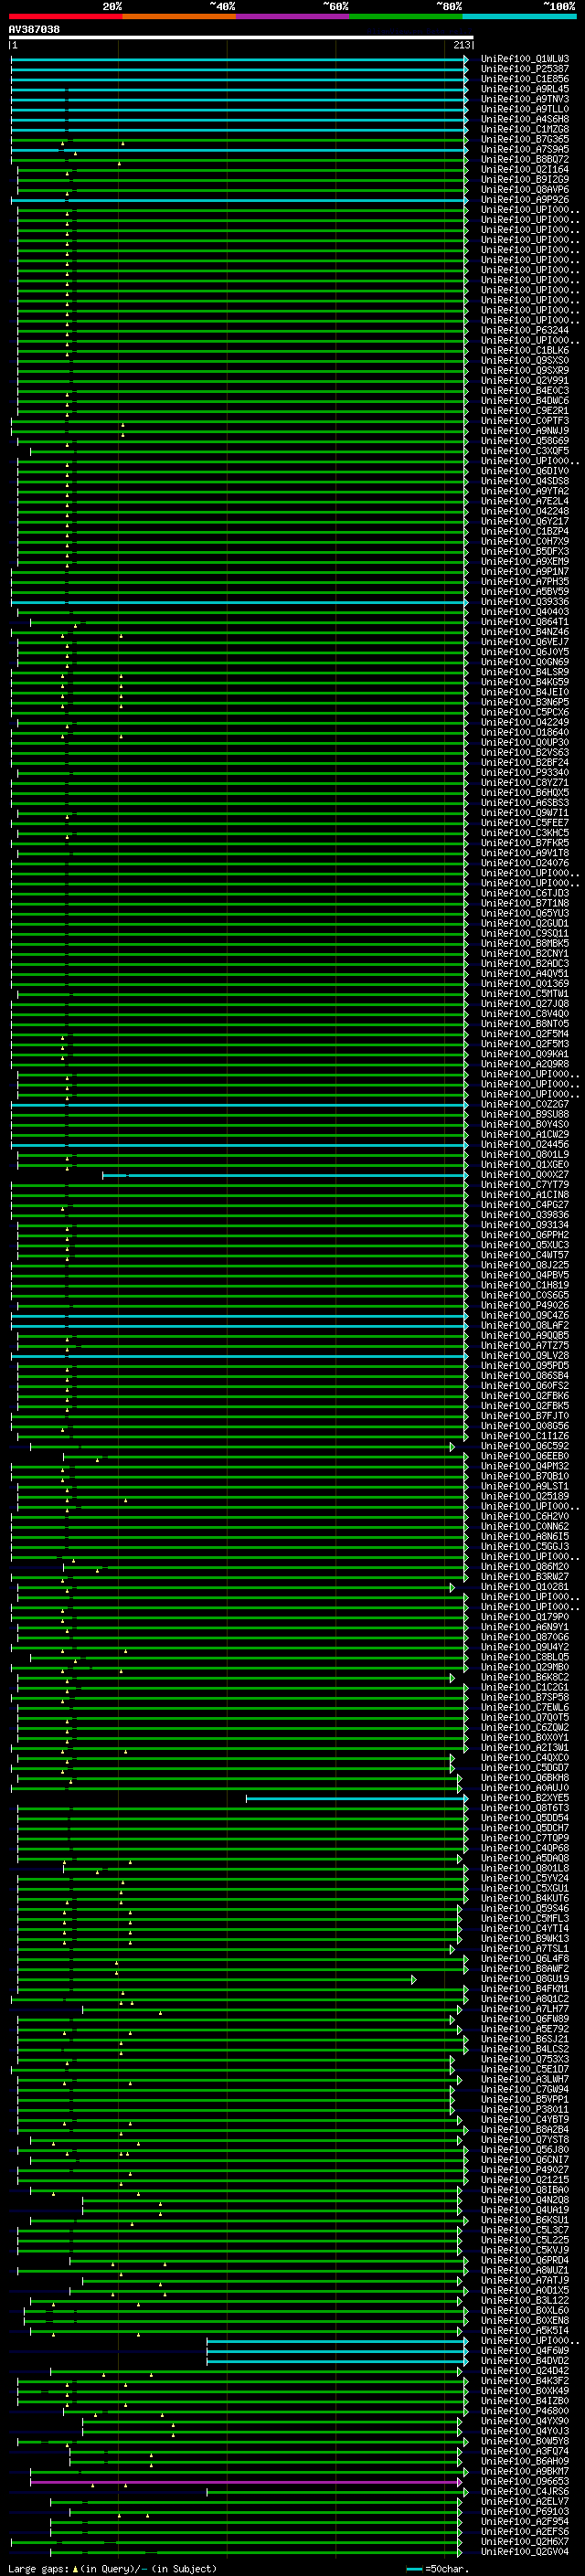Select the AV387038 query title
This screenshot has width=585, height=2576.
tap(34, 30)
